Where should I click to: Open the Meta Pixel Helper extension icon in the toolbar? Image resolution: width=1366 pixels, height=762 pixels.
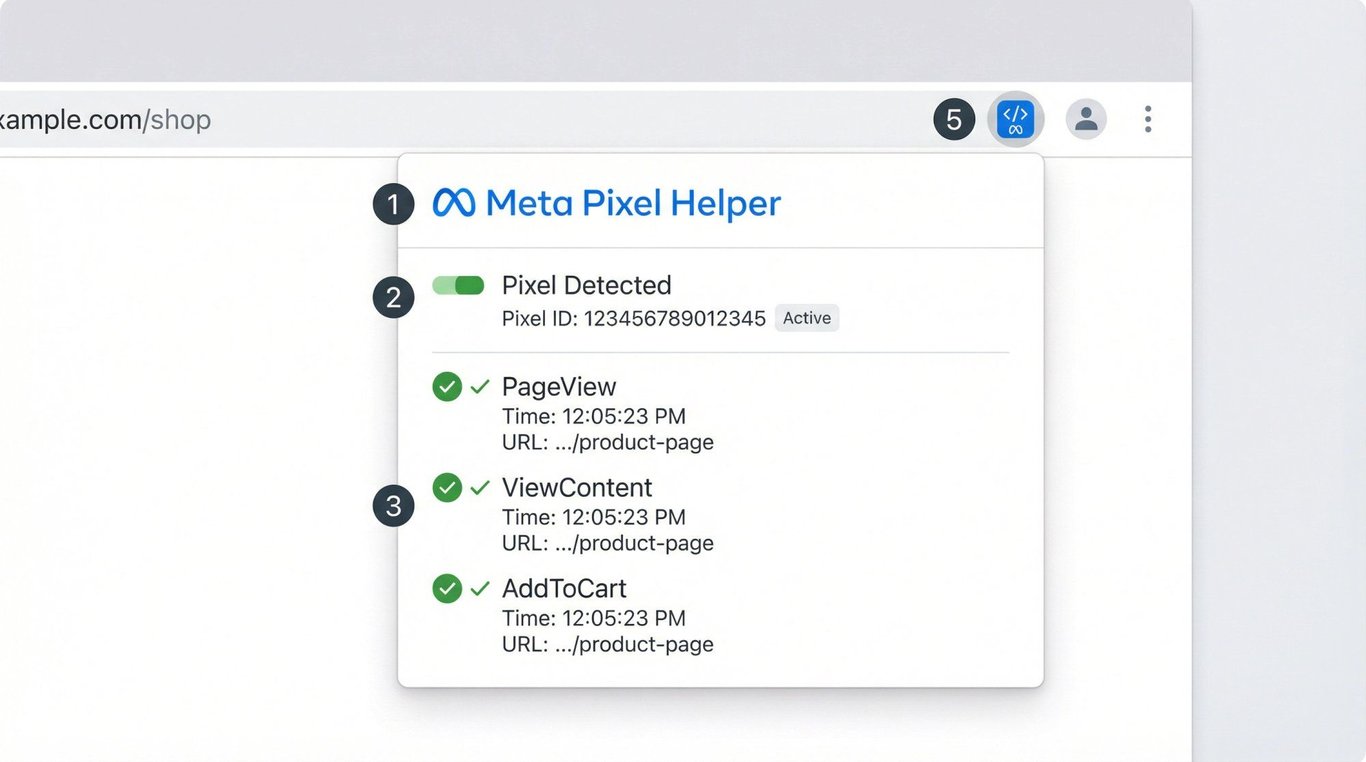pyautogui.click(x=1015, y=120)
